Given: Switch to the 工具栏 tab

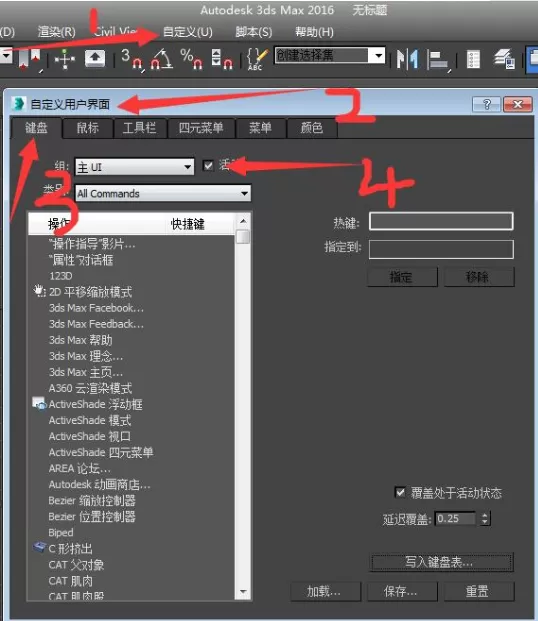Looking at the screenshot, I should pyautogui.click(x=139, y=128).
